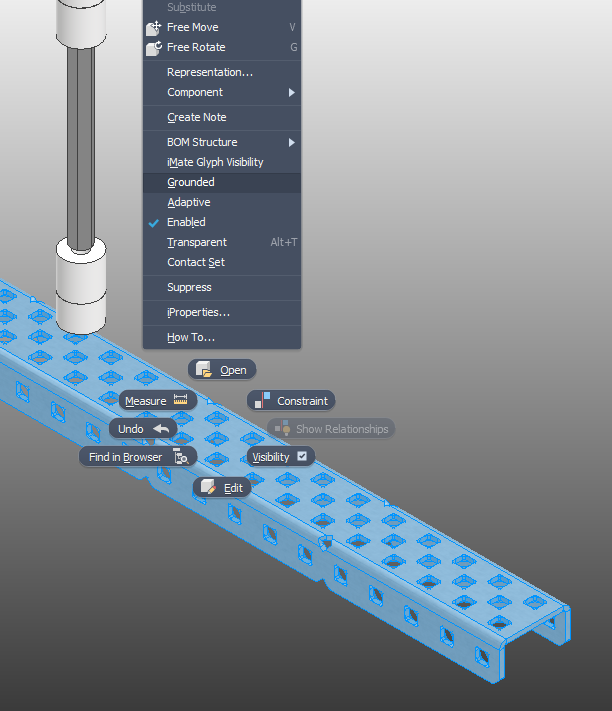Open the Representation... dialog entry
The image size is (612, 711).
222,72
